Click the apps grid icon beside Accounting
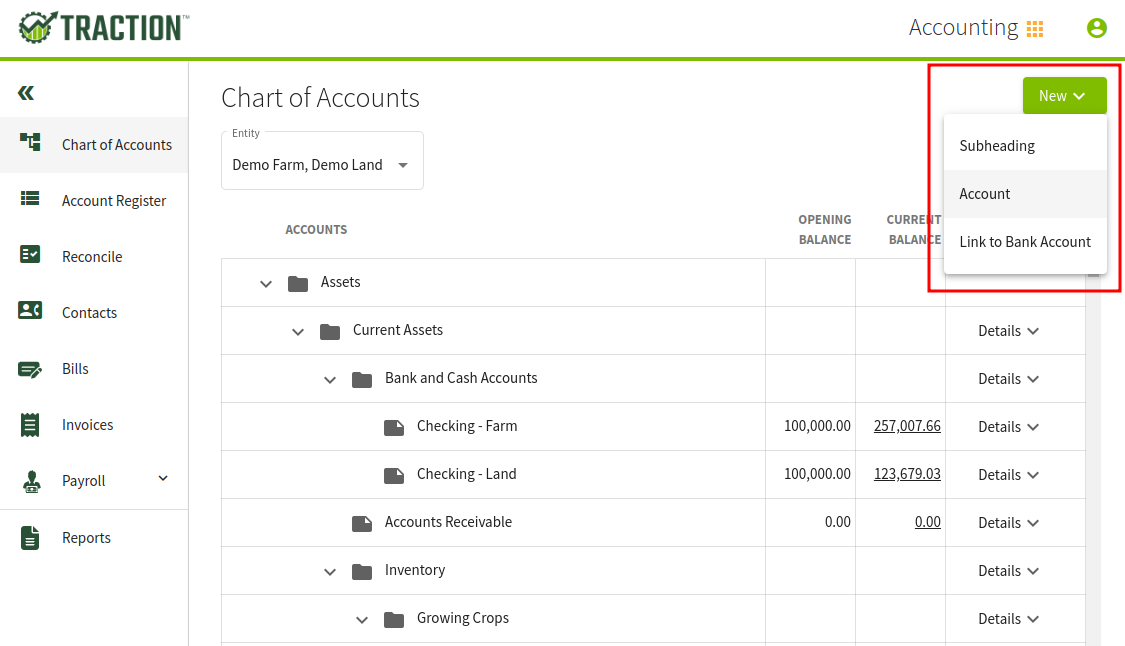 [x=1035, y=28]
